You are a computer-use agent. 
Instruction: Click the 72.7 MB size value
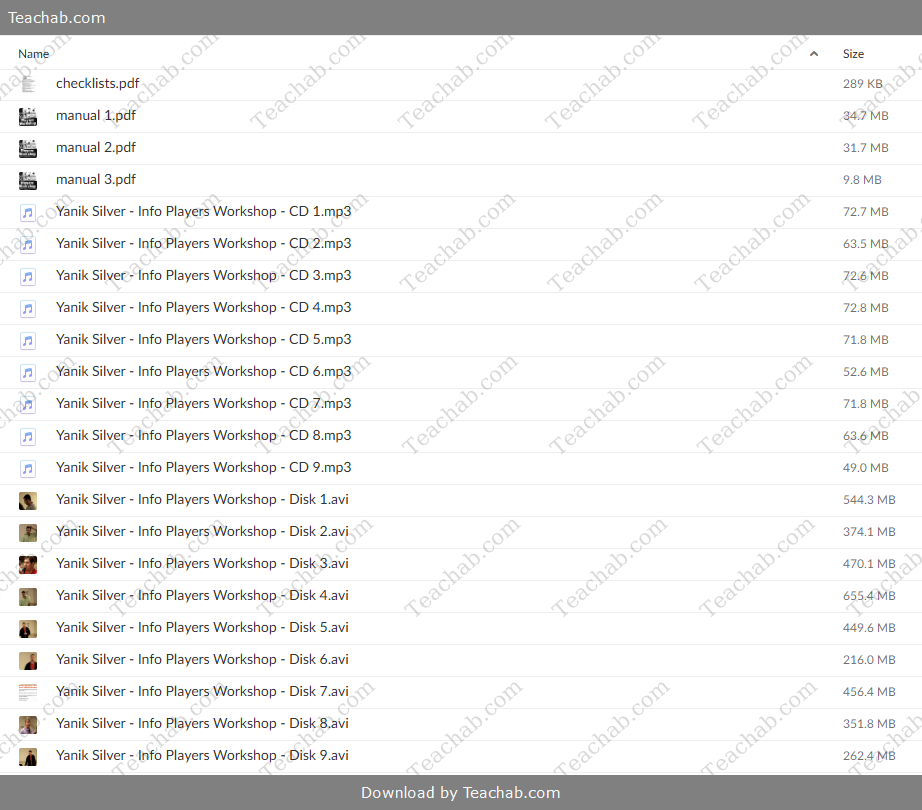tap(866, 212)
